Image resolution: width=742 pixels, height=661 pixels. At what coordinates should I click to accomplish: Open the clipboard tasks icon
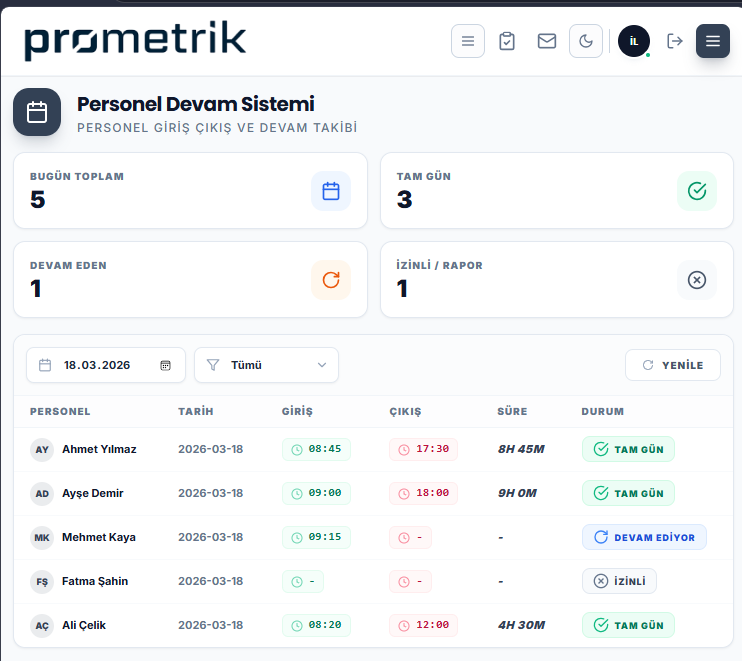(x=507, y=41)
